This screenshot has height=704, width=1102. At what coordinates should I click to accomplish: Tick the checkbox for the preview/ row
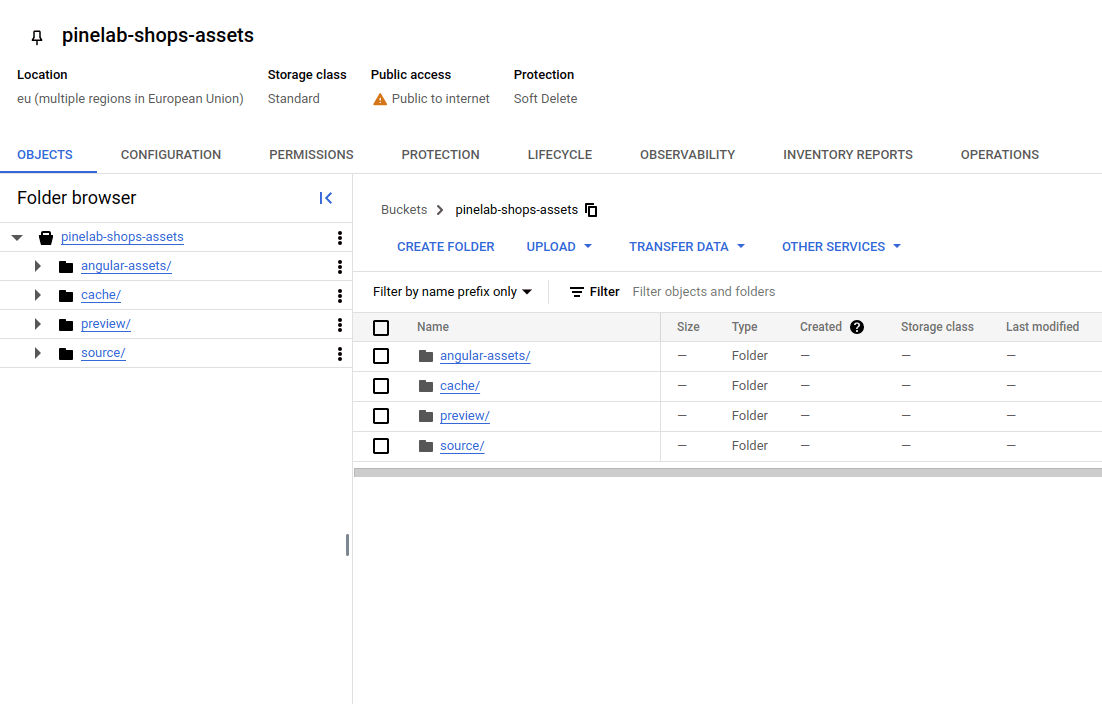click(381, 416)
